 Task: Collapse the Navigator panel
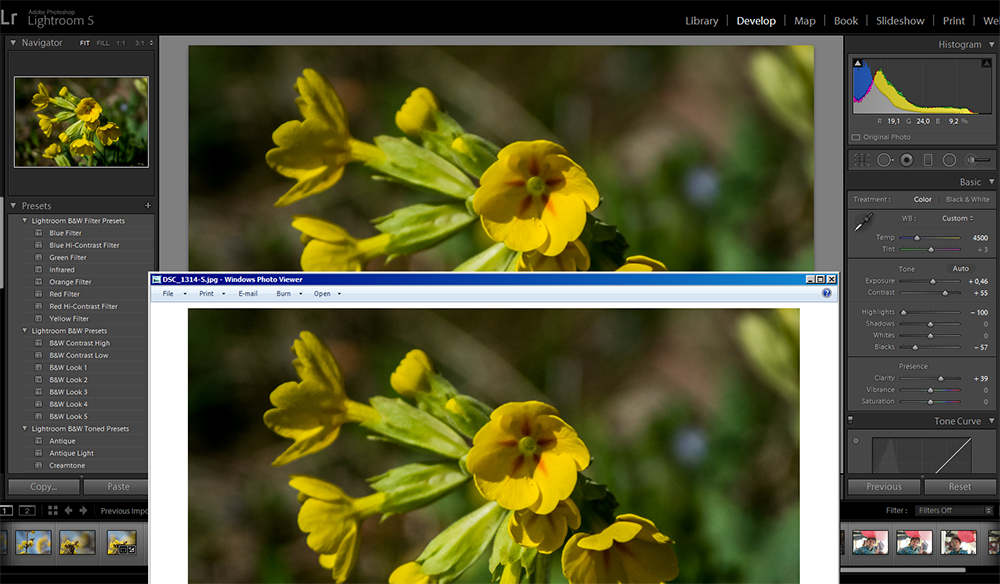coord(13,43)
